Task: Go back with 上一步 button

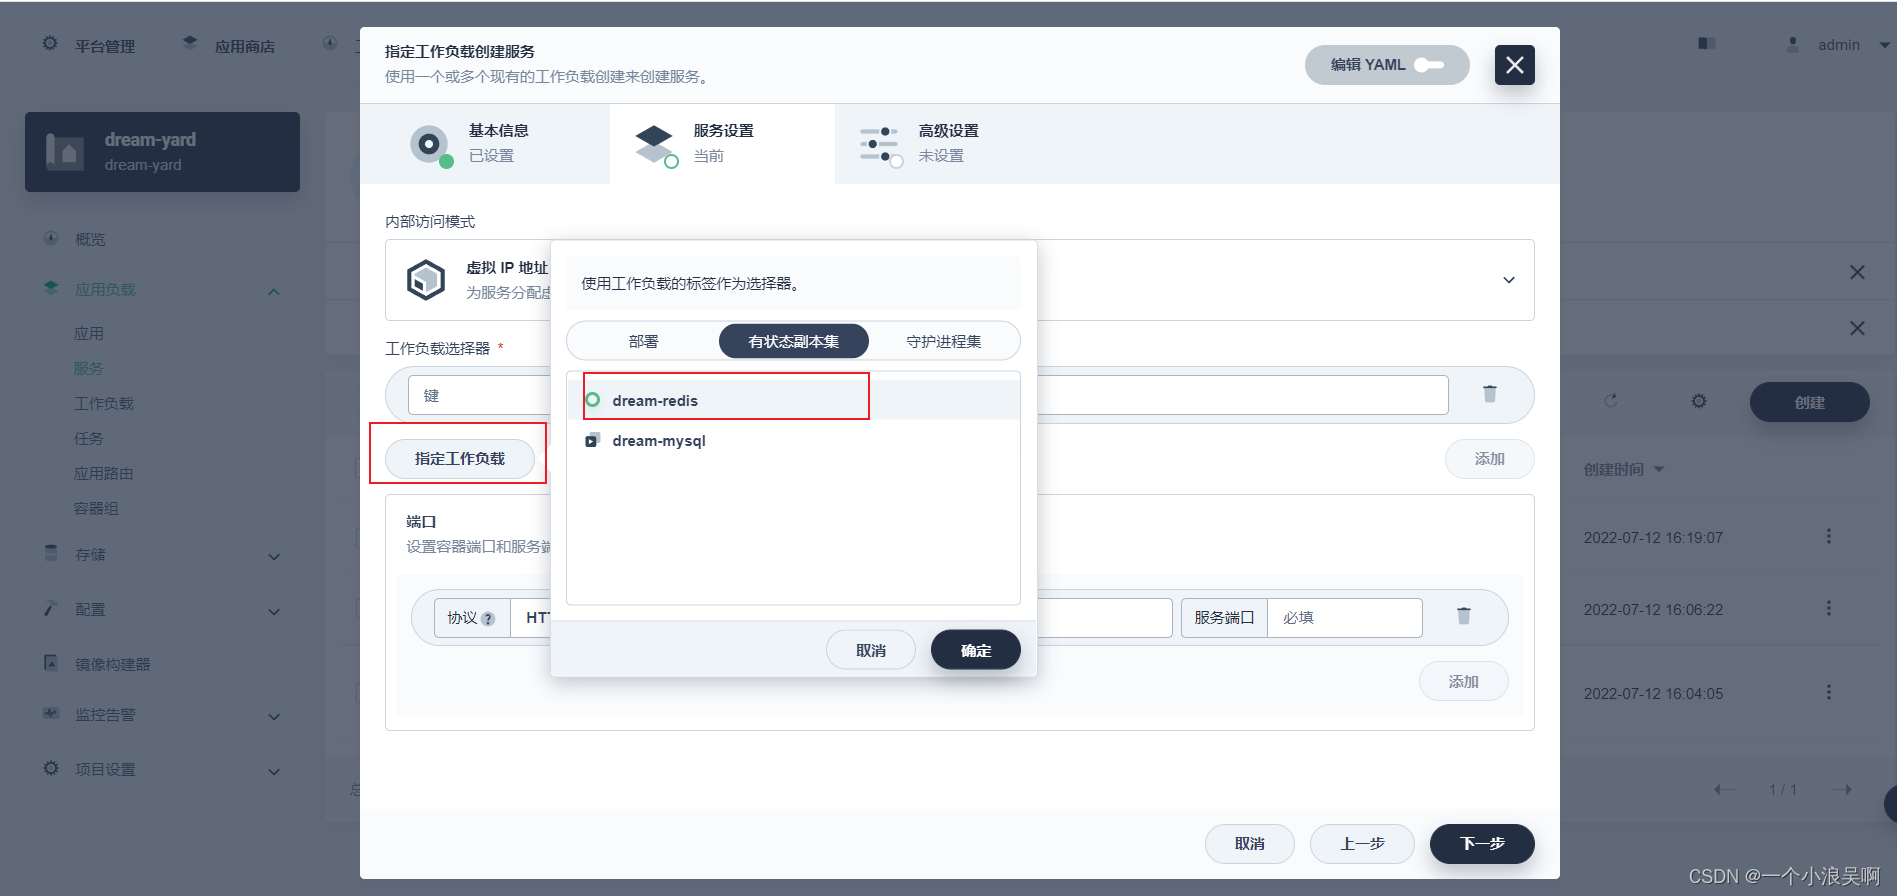Action: click(x=1362, y=844)
